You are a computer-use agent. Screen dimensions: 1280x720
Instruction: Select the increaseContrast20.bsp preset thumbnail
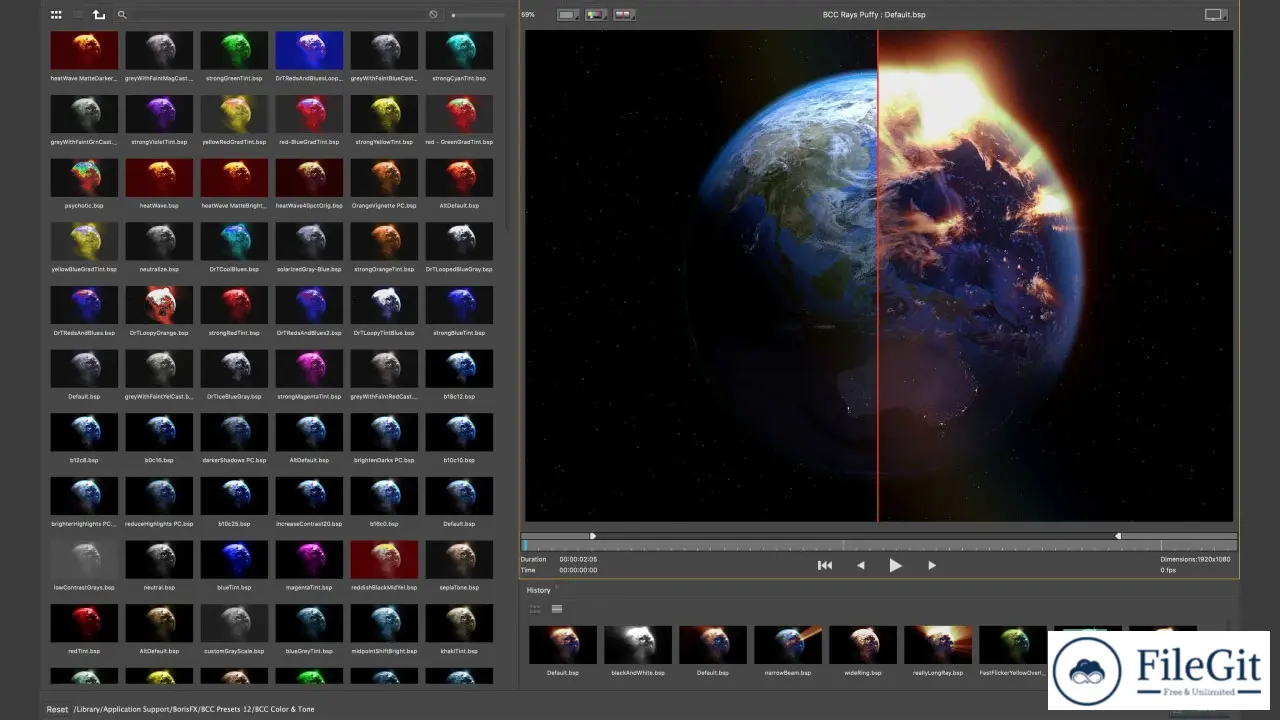coord(309,496)
